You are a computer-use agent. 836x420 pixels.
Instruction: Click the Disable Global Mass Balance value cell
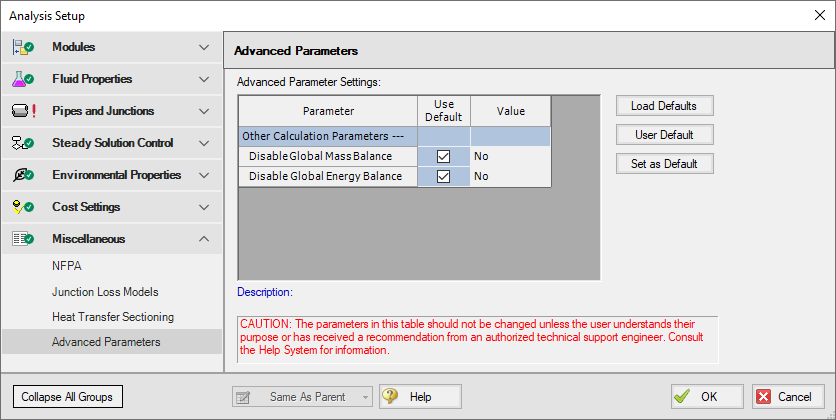click(510, 156)
